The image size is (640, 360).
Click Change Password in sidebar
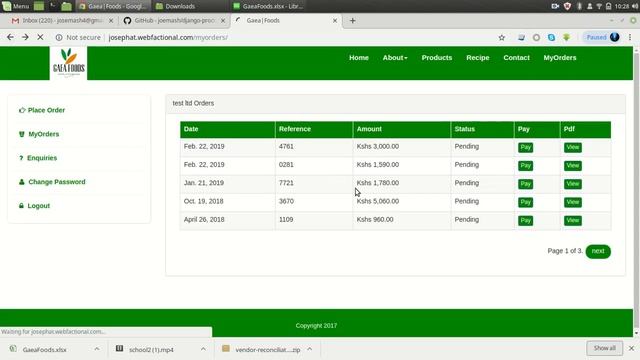52,182
